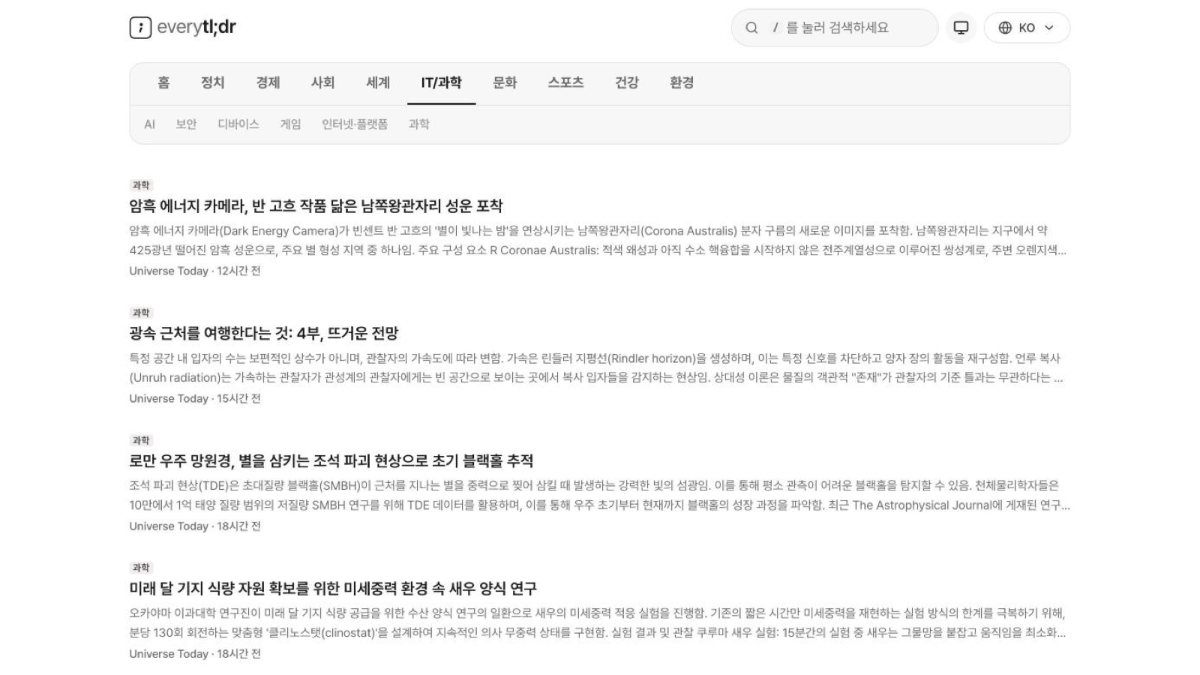Screen dimensions: 1200x675
Task: Focus the search input field
Action: coord(835,28)
